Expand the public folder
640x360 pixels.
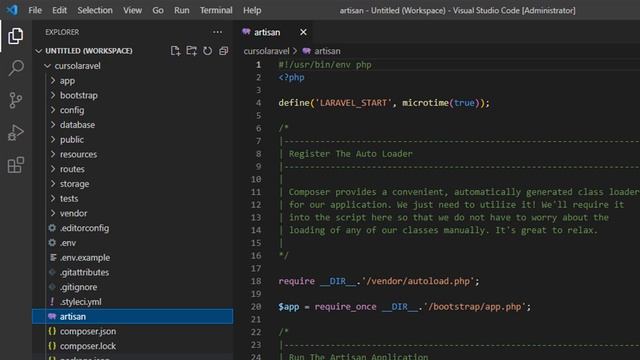pyautogui.click(x=53, y=139)
